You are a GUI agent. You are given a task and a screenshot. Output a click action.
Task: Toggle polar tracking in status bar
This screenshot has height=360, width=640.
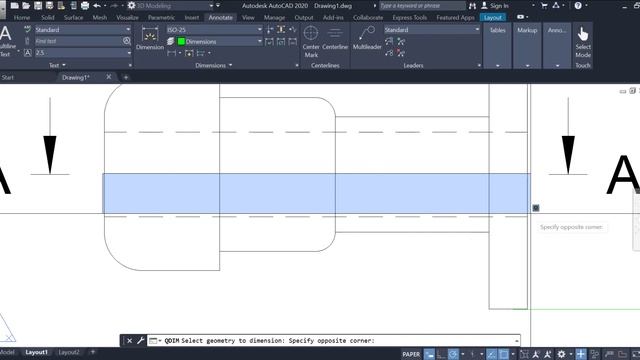tap(453, 354)
